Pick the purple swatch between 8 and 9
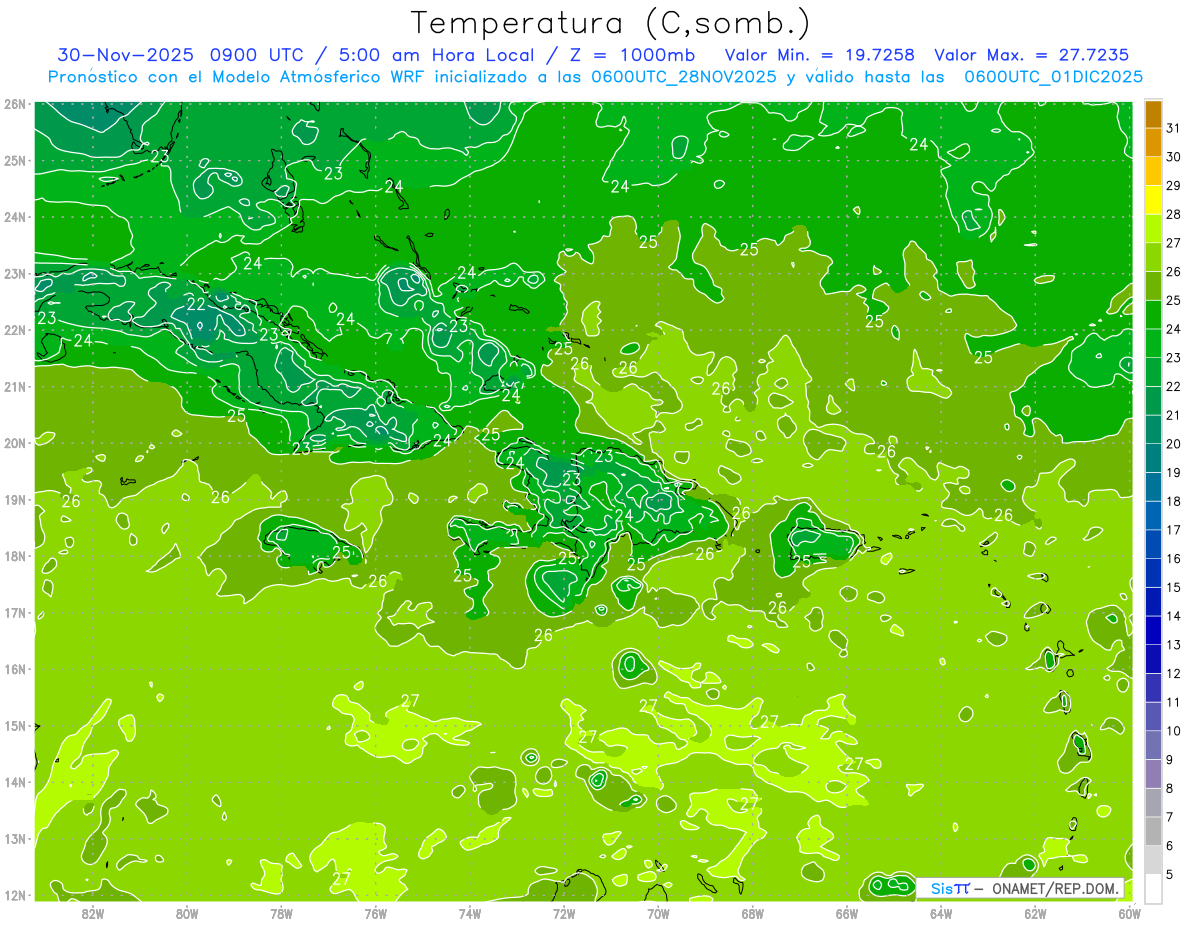Image resolution: width=1200 pixels, height=927 pixels. (x=1153, y=773)
